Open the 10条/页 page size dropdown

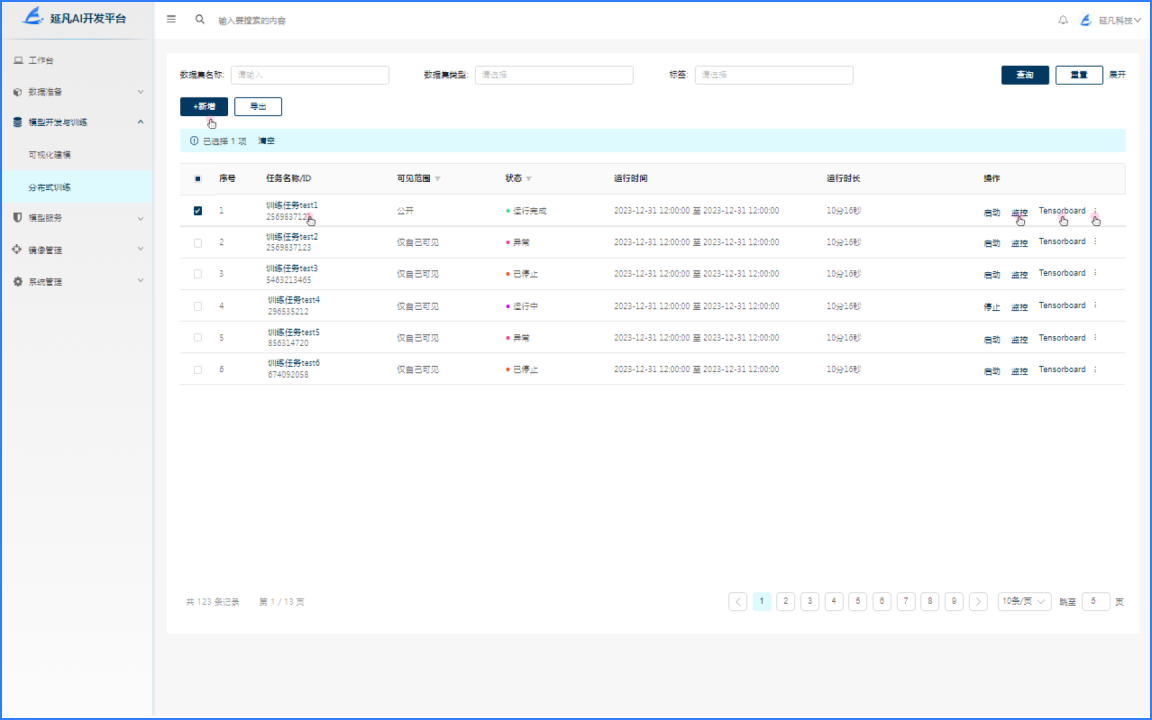1025,601
